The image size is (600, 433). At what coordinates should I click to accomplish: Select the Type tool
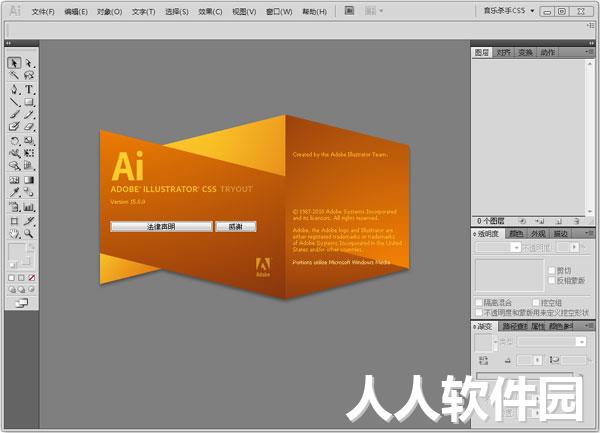(29, 90)
